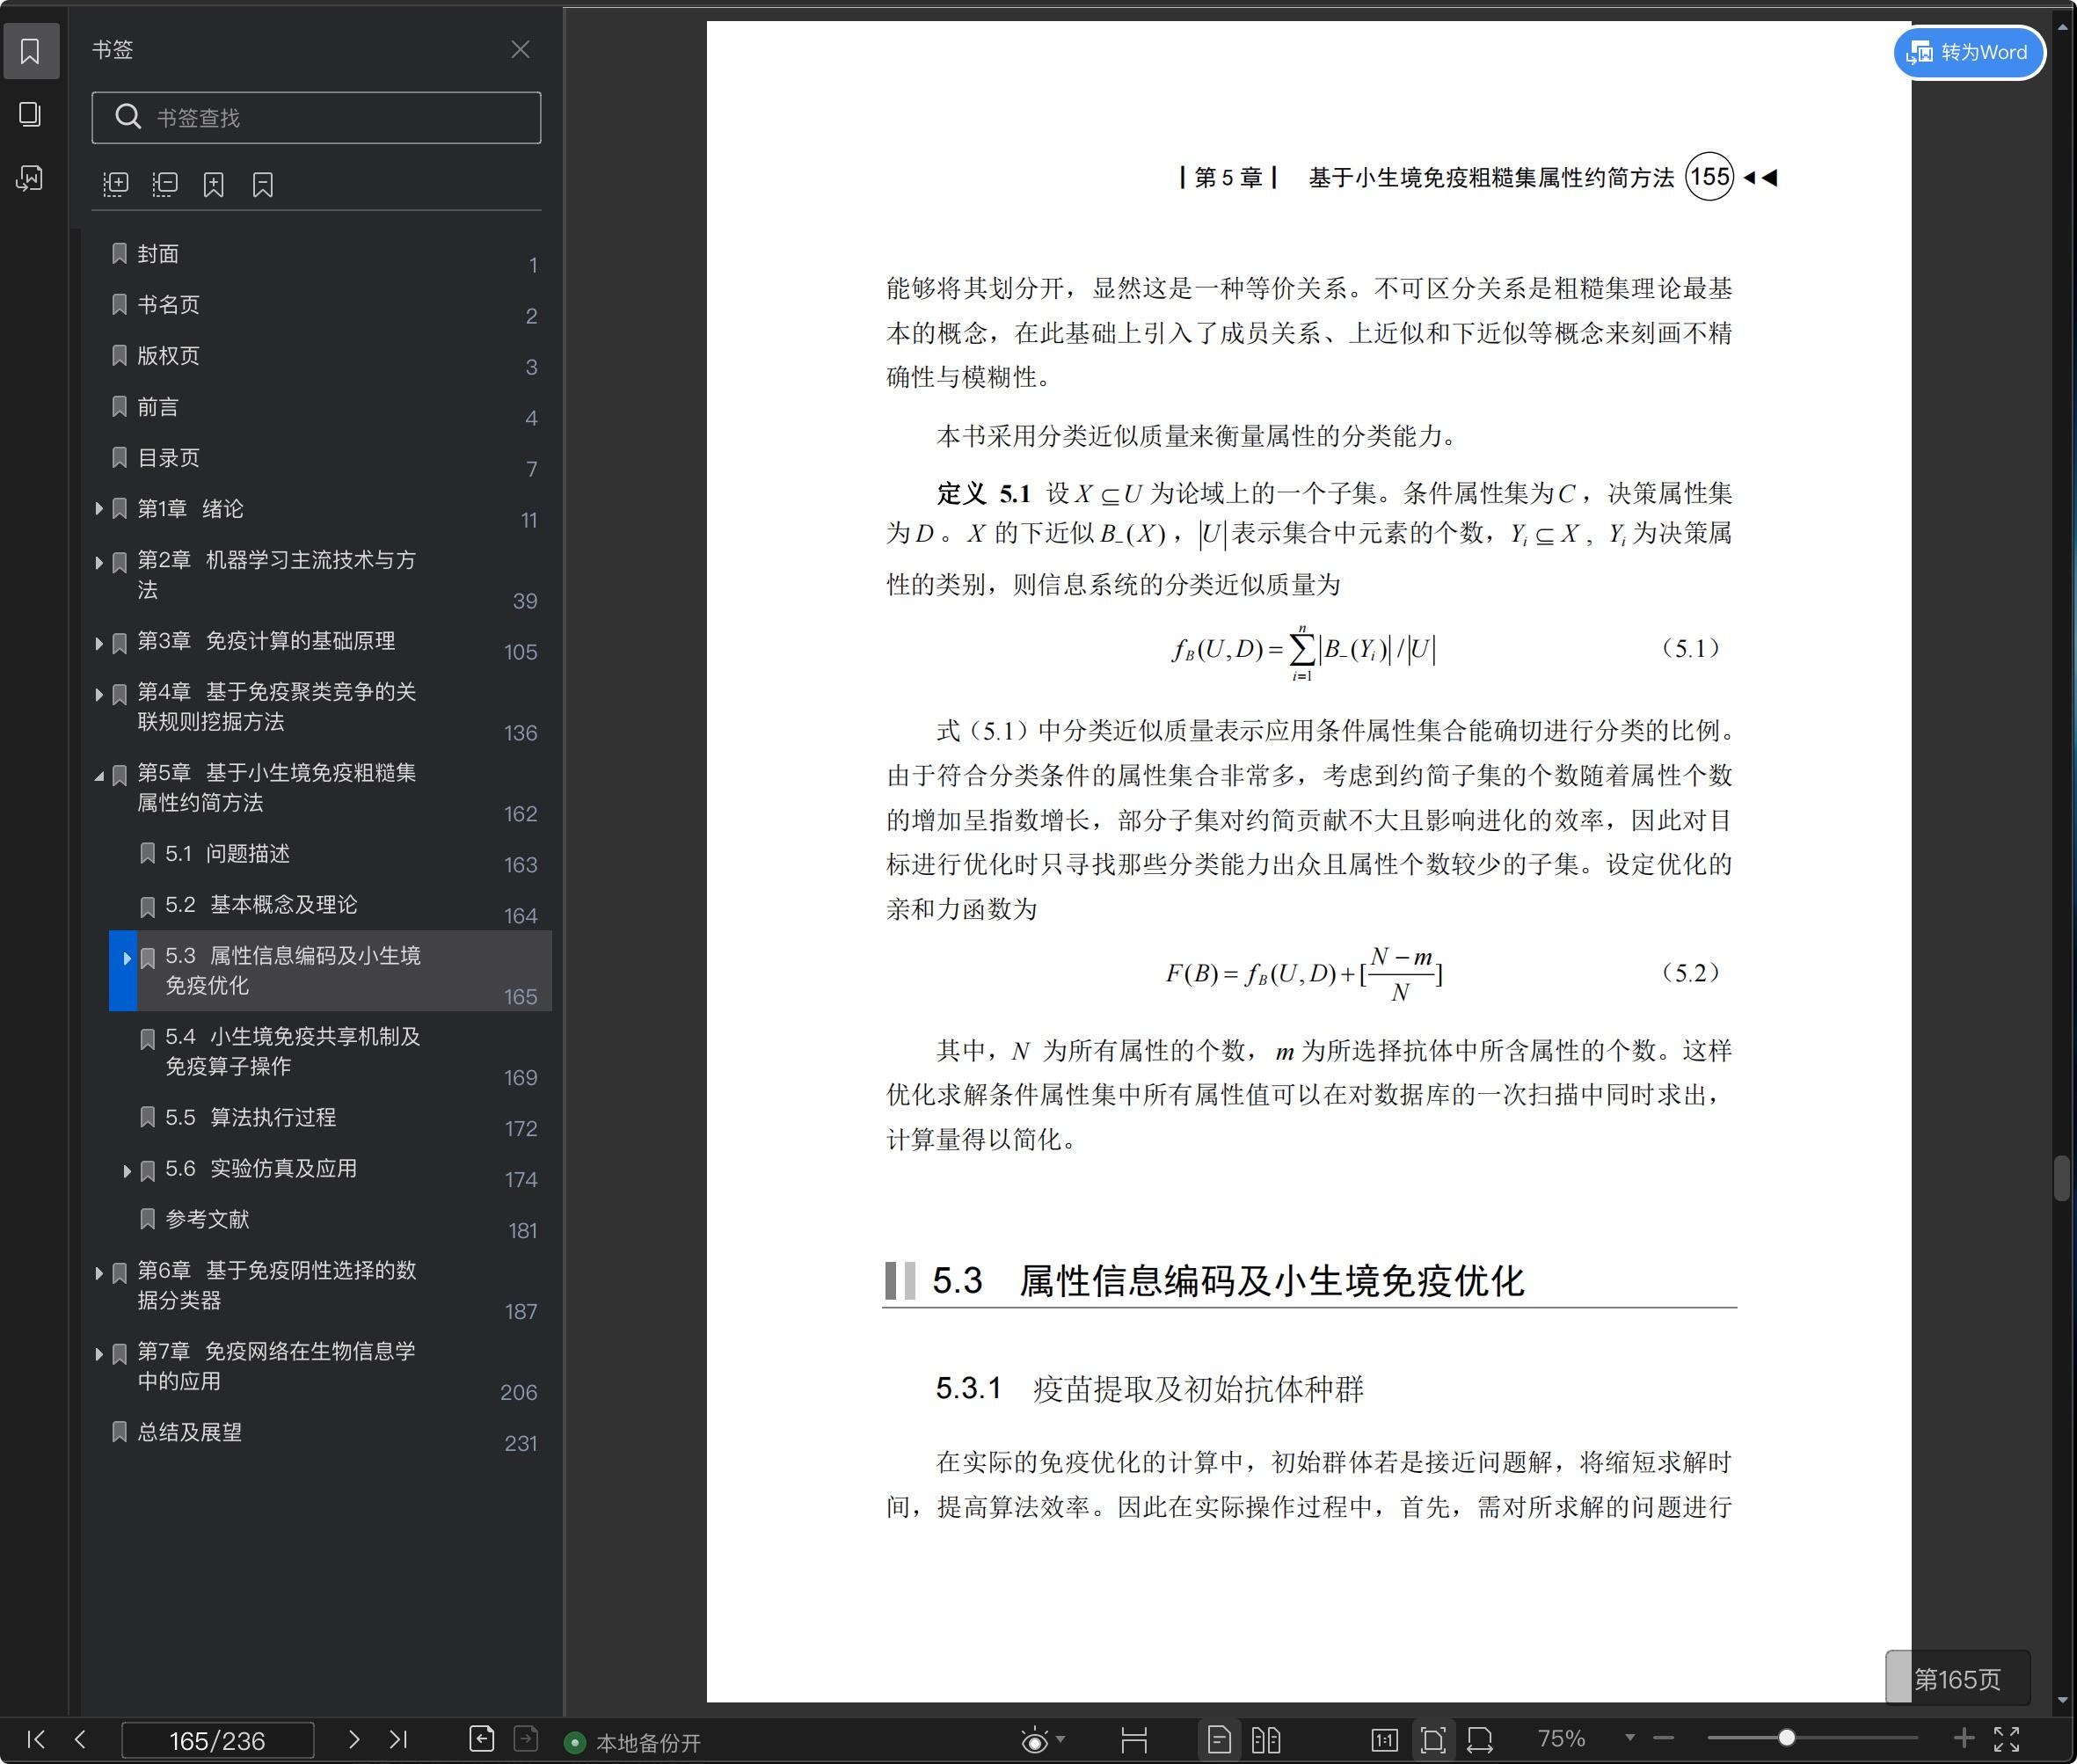Image resolution: width=2077 pixels, height=1764 pixels.
Task: Set zoom to actual size 1:1
Action: [x=1384, y=1740]
